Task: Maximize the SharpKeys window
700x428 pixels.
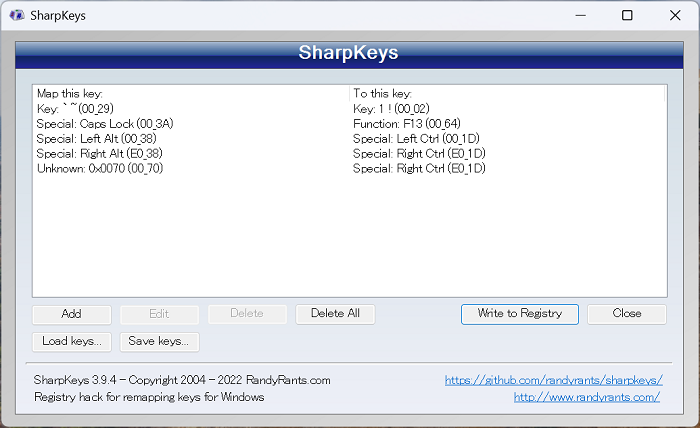Action: [x=627, y=15]
